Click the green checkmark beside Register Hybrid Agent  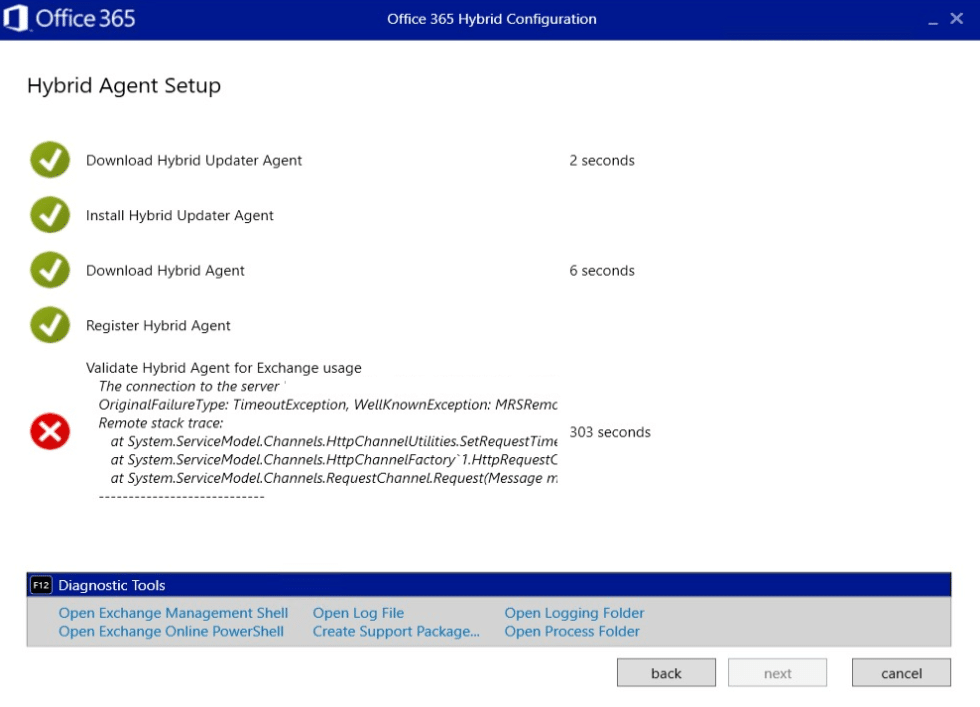pyautogui.click(x=49, y=325)
